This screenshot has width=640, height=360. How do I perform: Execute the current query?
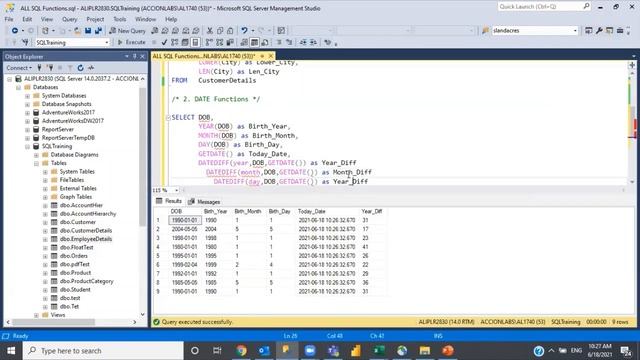131,42
